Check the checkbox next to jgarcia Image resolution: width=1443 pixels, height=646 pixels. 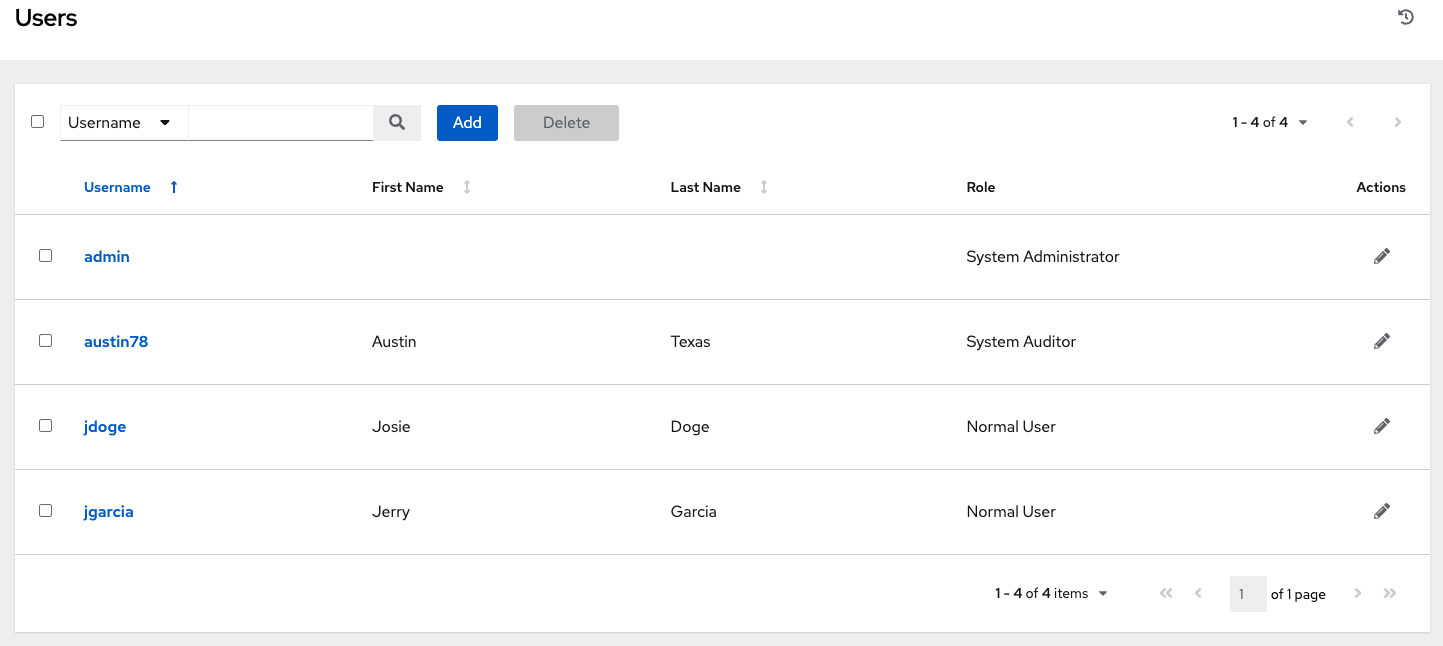(45, 510)
